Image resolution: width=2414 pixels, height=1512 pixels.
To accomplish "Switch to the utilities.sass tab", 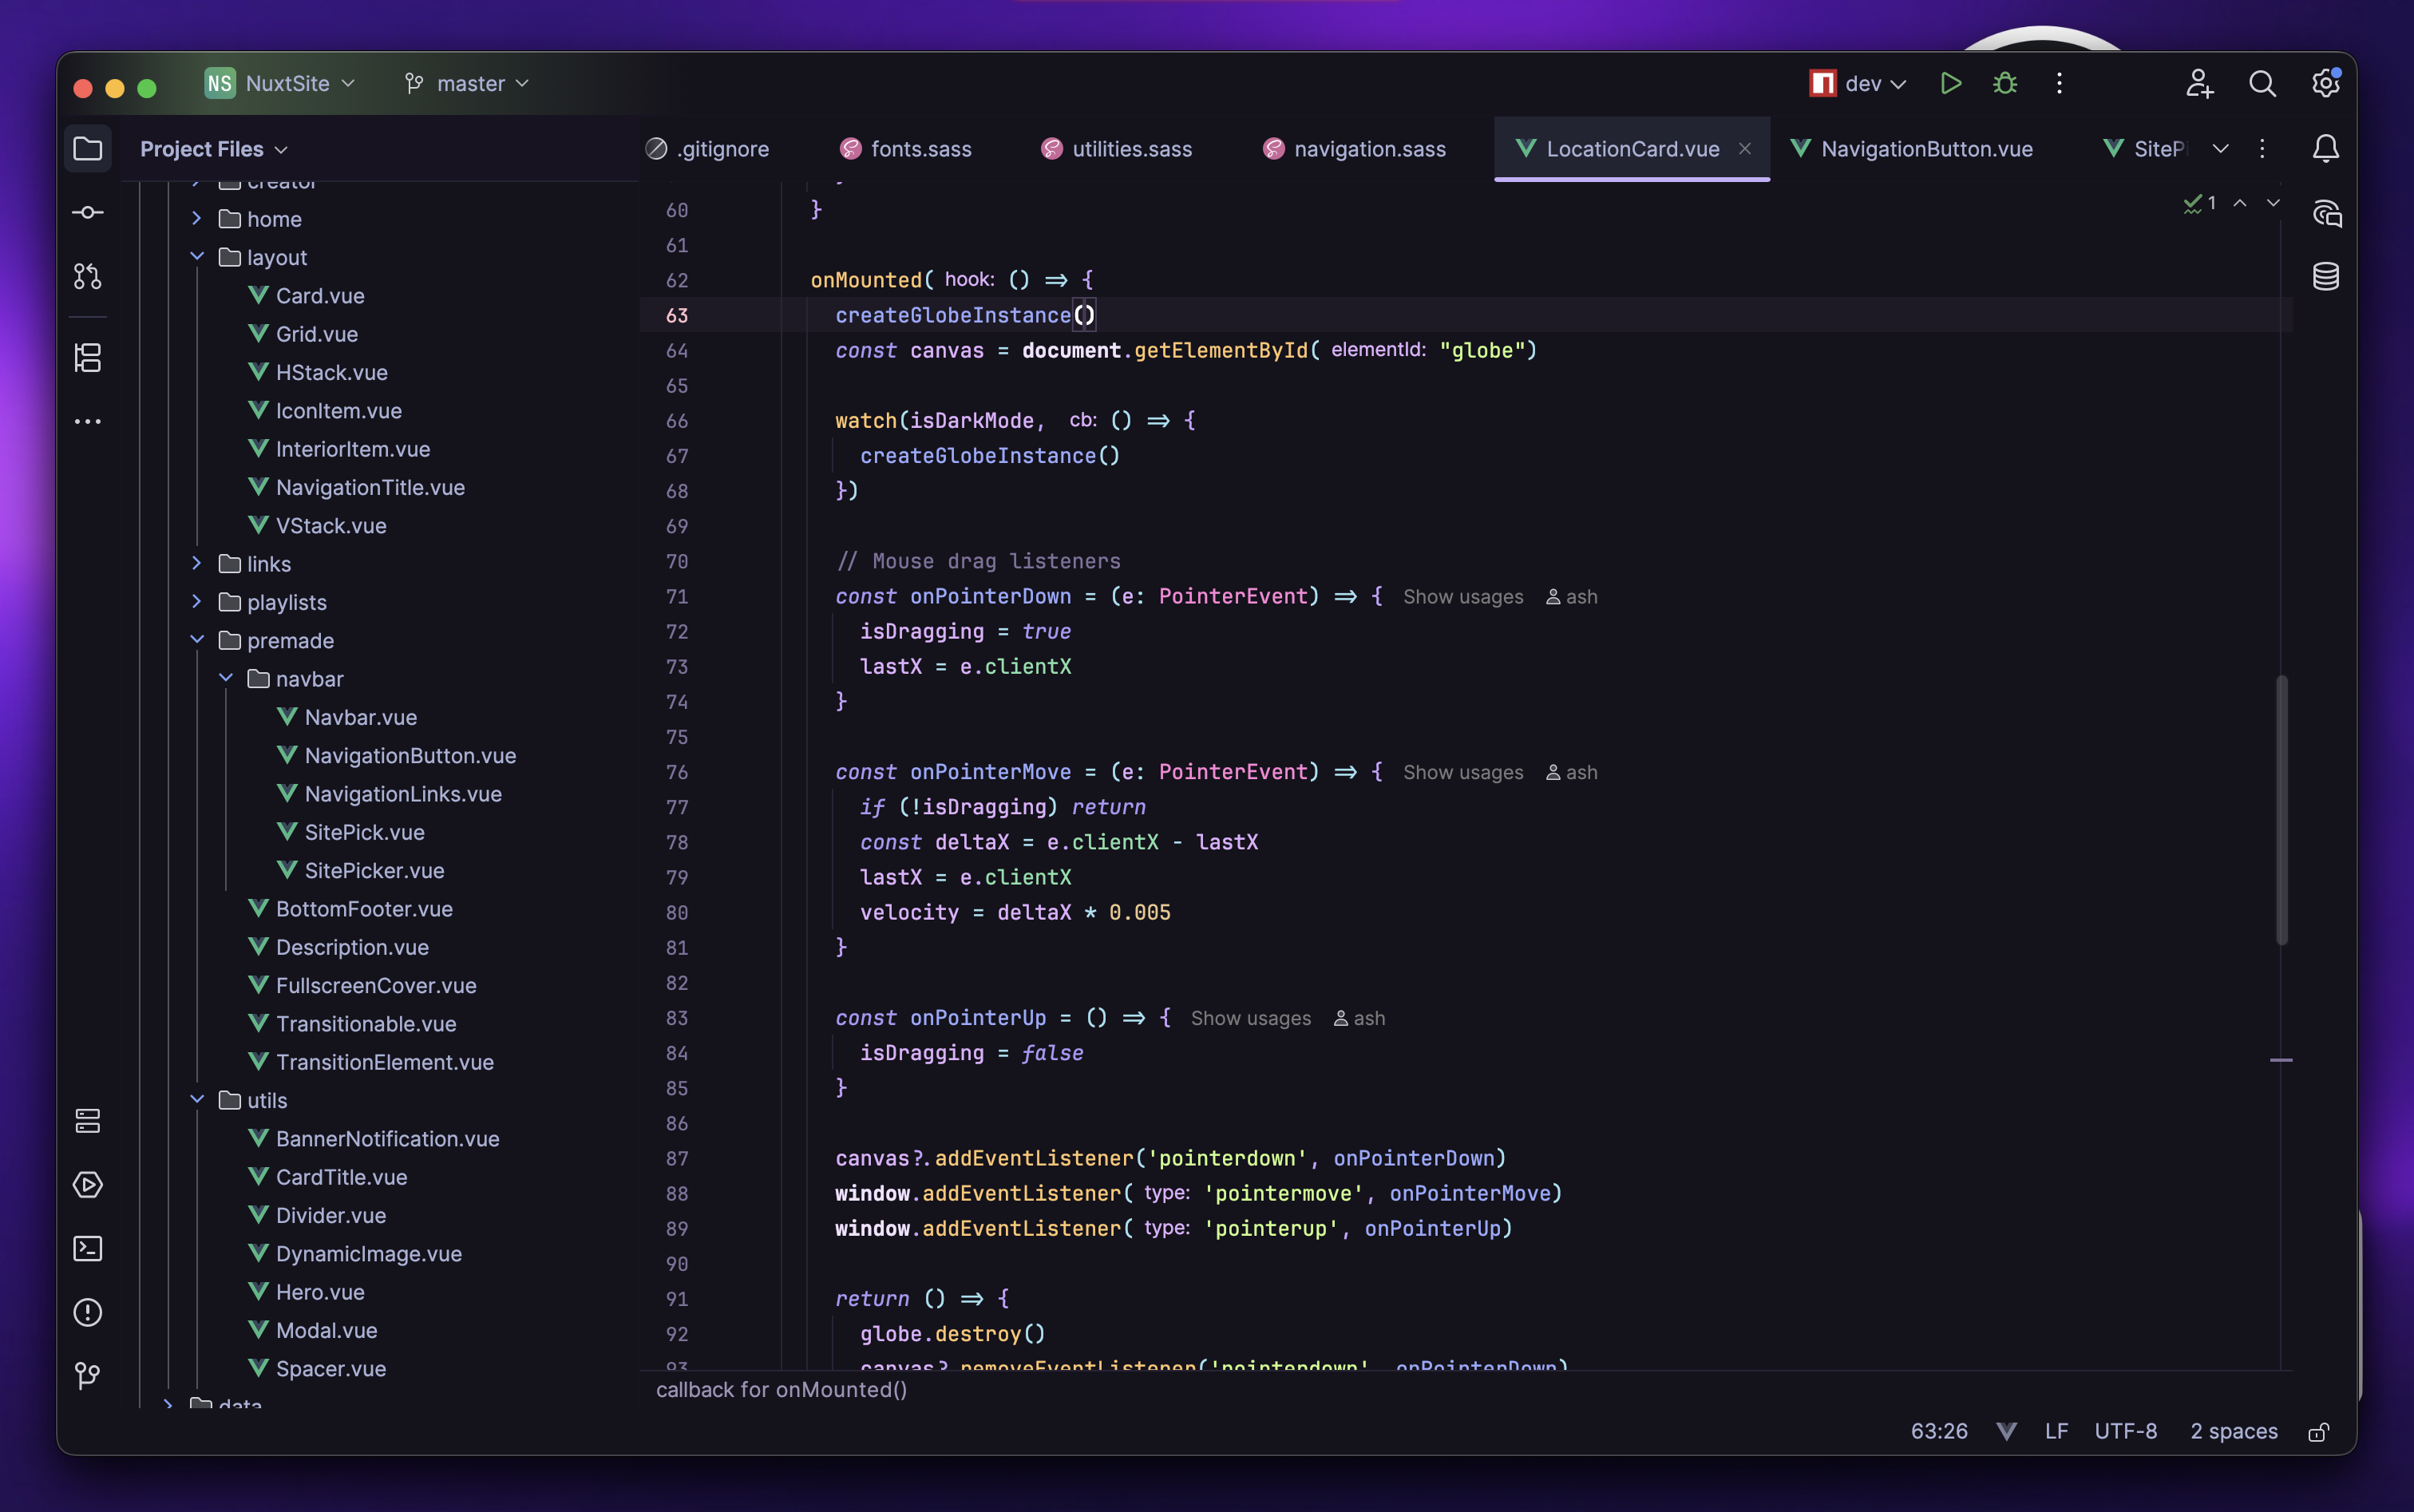I will click(1117, 149).
